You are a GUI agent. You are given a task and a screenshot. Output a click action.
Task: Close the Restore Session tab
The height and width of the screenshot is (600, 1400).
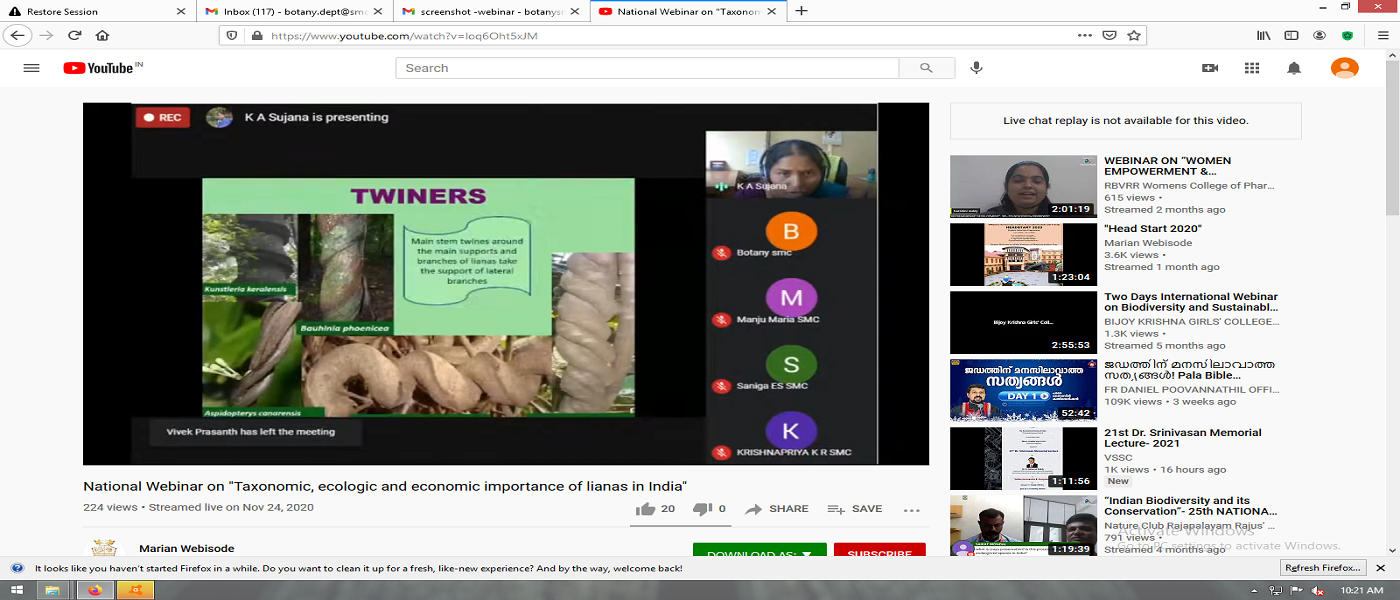180,11
